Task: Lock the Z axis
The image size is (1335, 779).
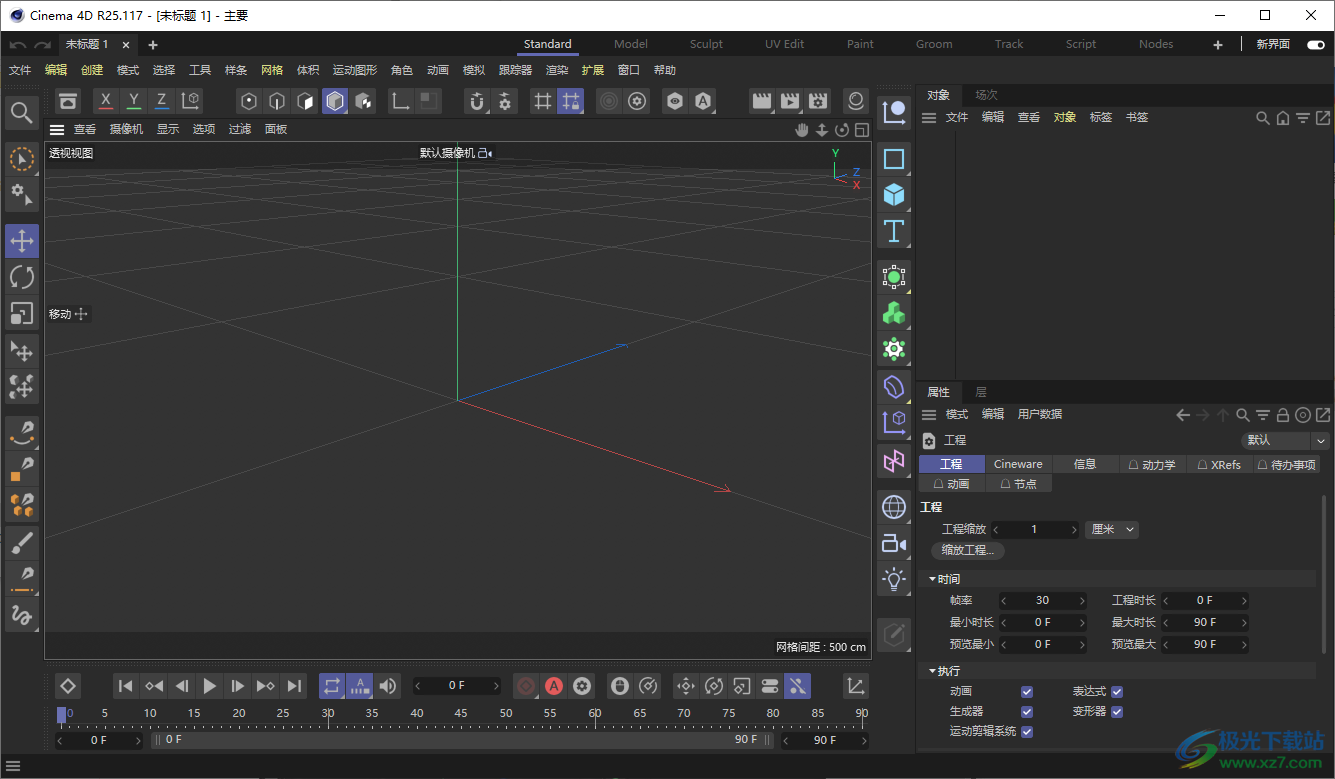Action: tap(162, 101)
